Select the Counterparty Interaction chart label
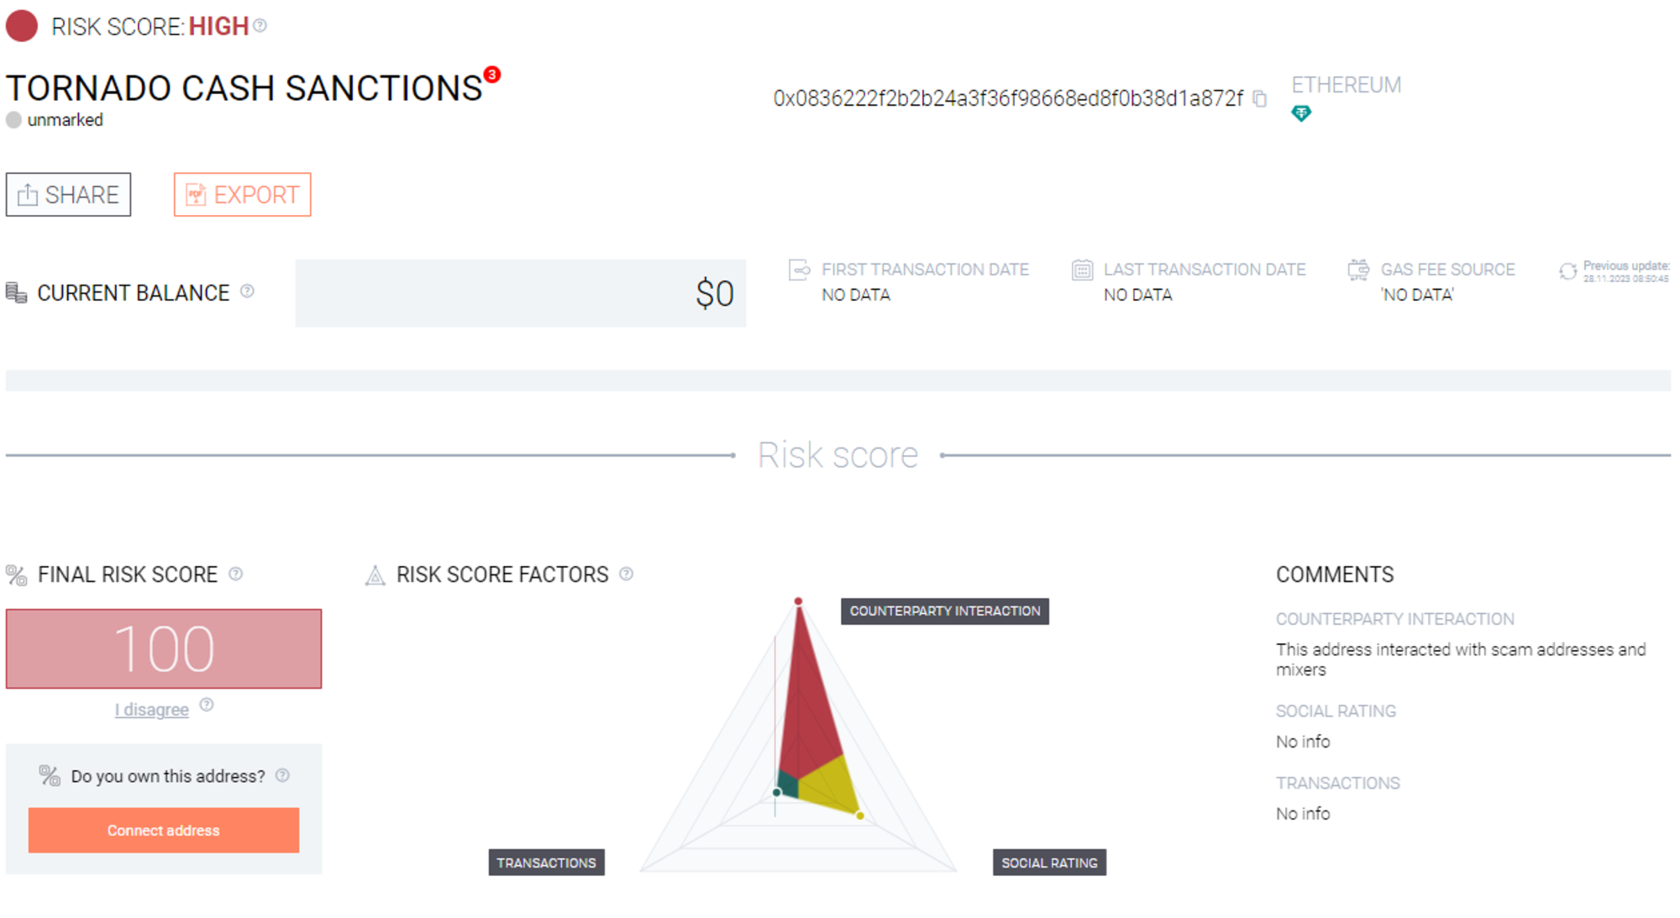Screen dimensions: 1680x918 (945, 611)
